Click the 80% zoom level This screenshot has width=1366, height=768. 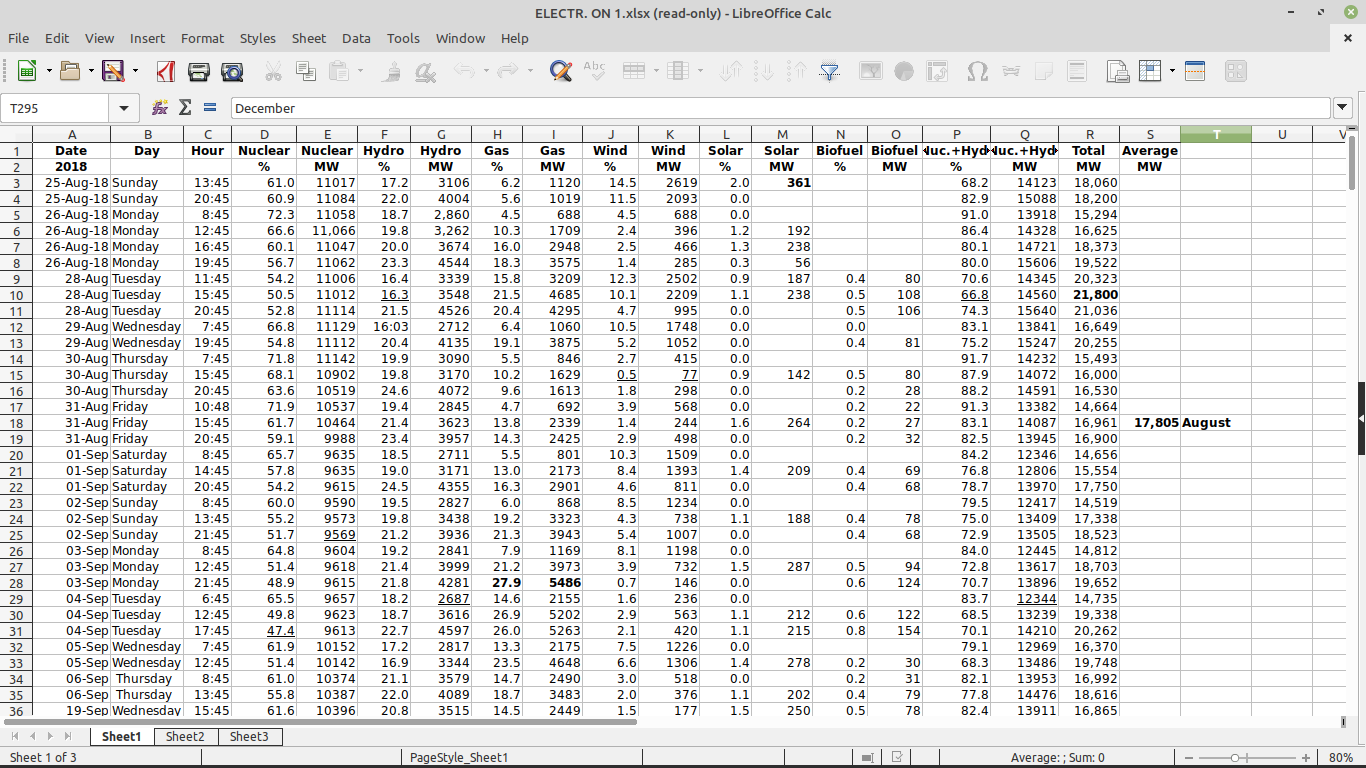(x=1342, y=758)
